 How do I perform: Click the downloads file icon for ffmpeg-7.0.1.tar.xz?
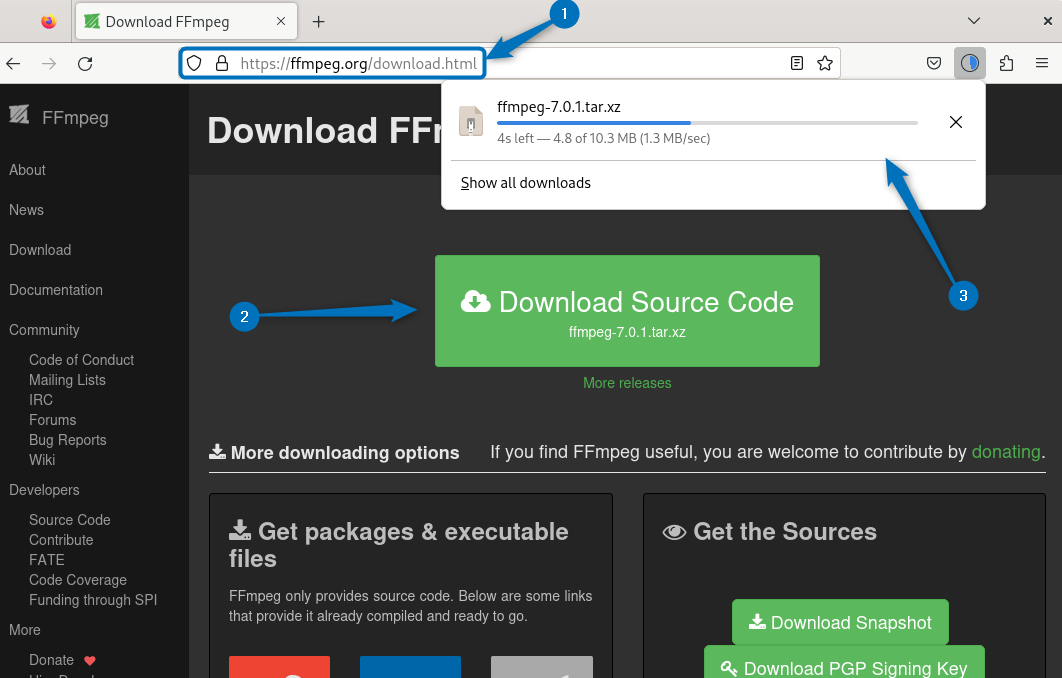click(x=470, y=121)
